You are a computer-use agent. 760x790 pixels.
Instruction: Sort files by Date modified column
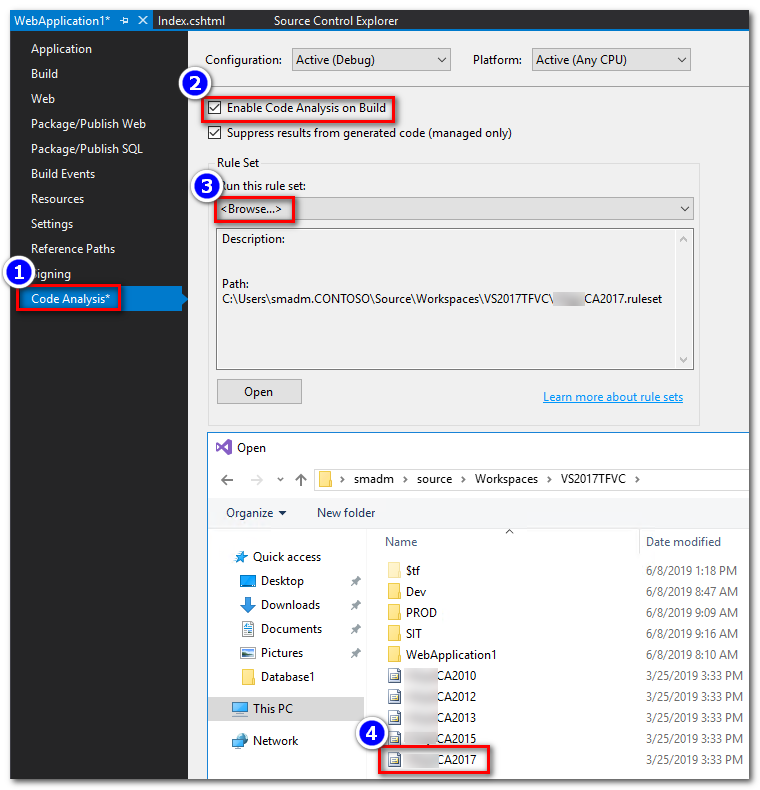click(x=683, y=542)
